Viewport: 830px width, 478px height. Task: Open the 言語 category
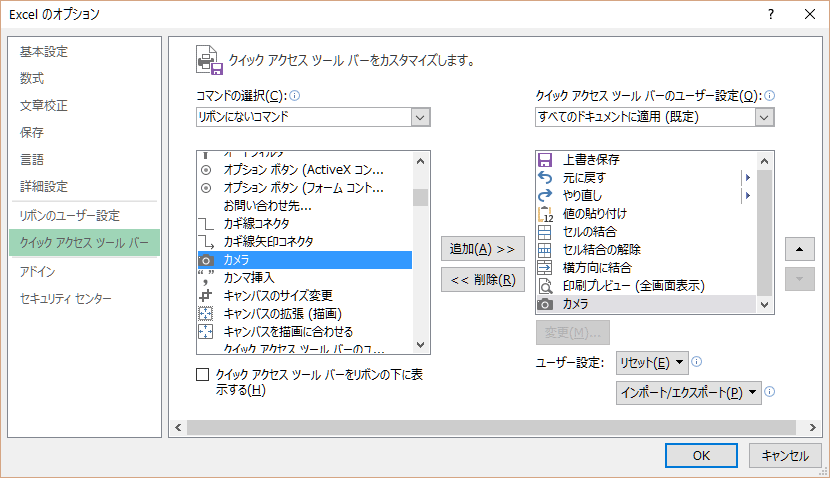pyautogui.click(x=32, y=159)
